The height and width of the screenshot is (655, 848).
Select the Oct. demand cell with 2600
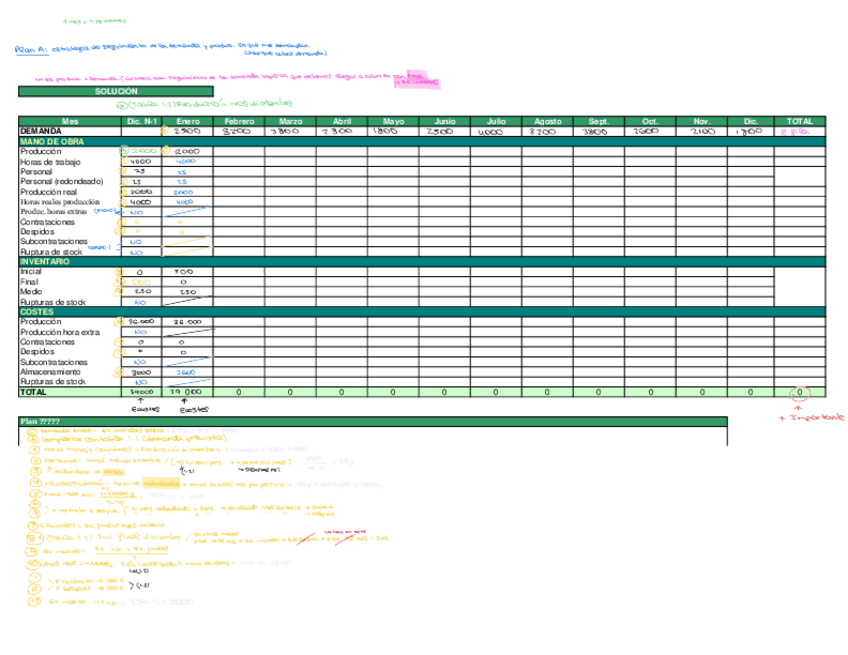click(x=650, y=131)
